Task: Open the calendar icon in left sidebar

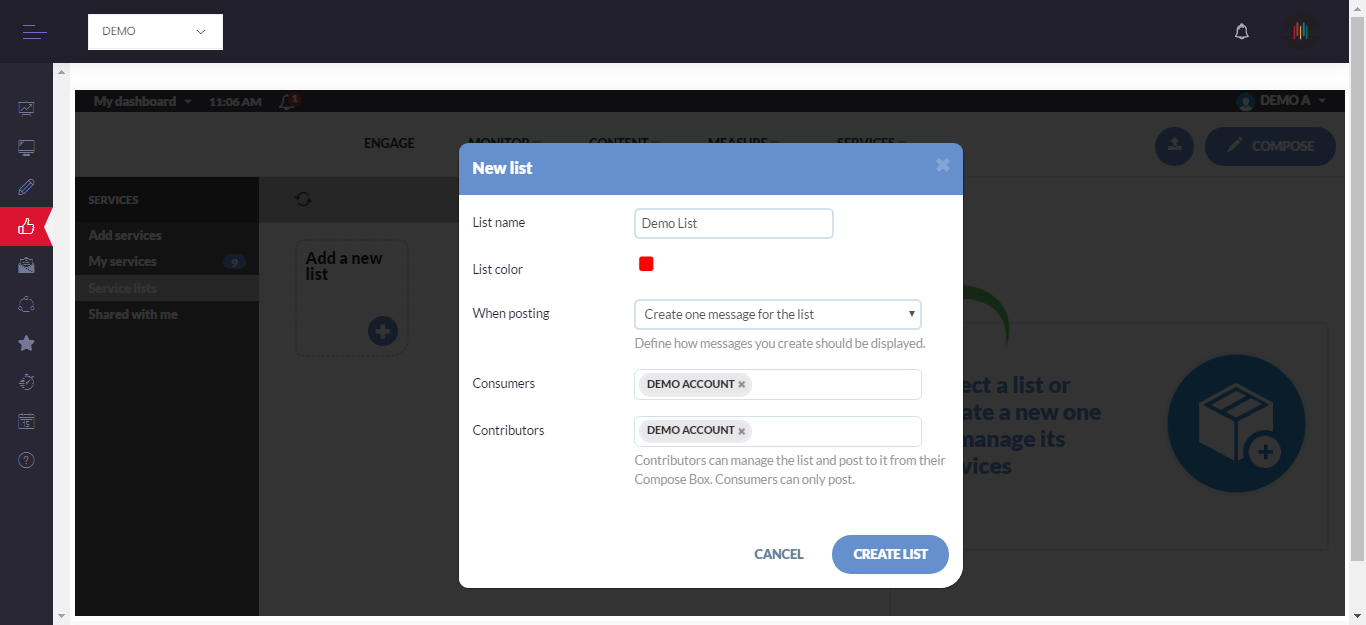Action: [x=27, y=422]
